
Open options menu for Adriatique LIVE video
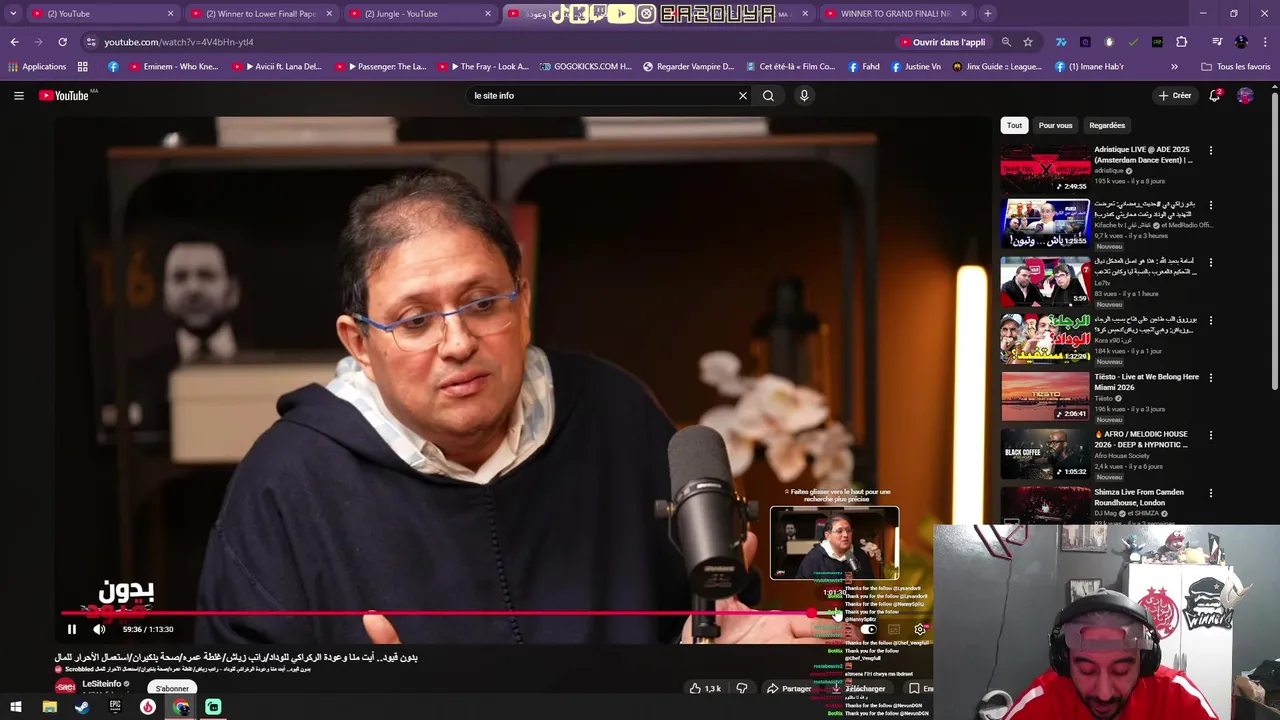pyautogui.click(x=1211, y=151)
